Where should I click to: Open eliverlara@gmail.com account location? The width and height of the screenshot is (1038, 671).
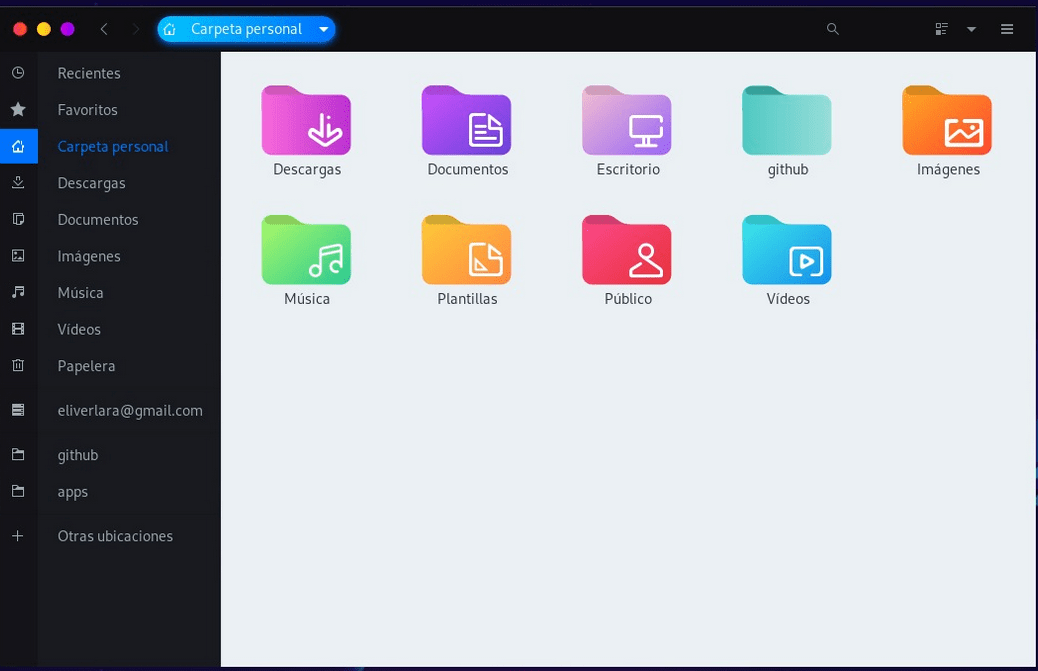[130, 411]
